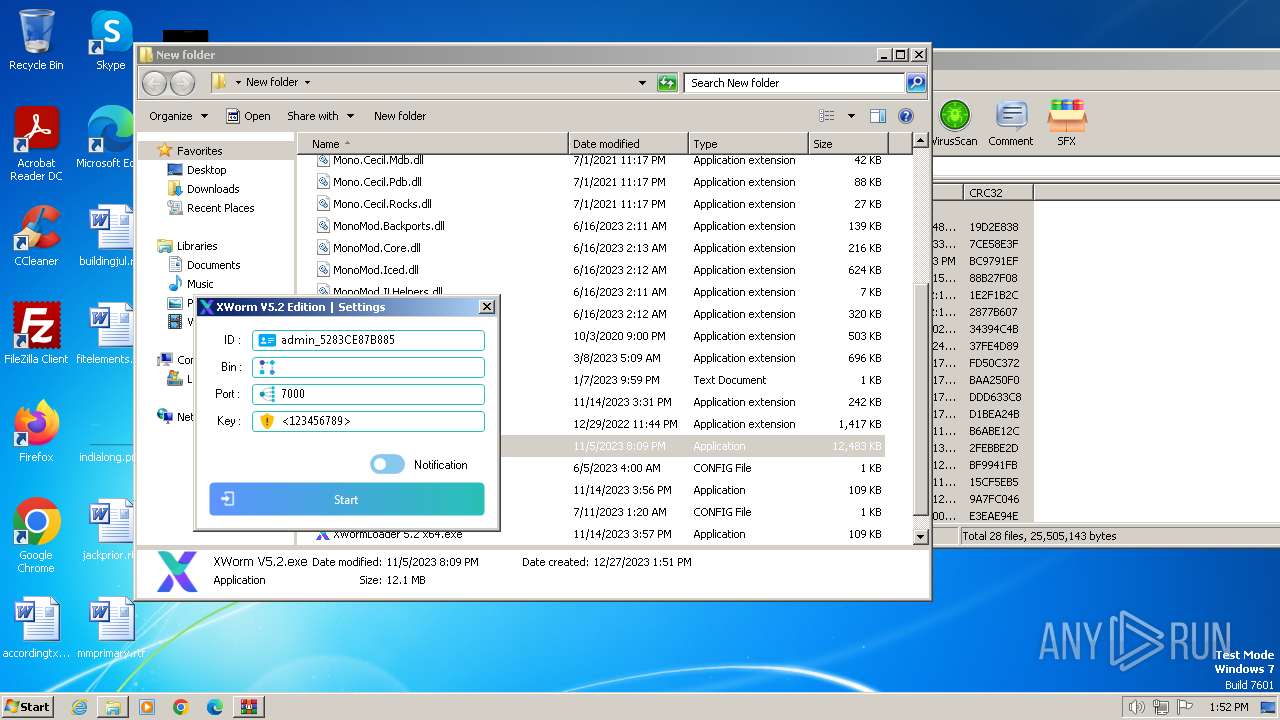Click the volume icon in system tray

pyautogui.click(x=1136, y=707)
